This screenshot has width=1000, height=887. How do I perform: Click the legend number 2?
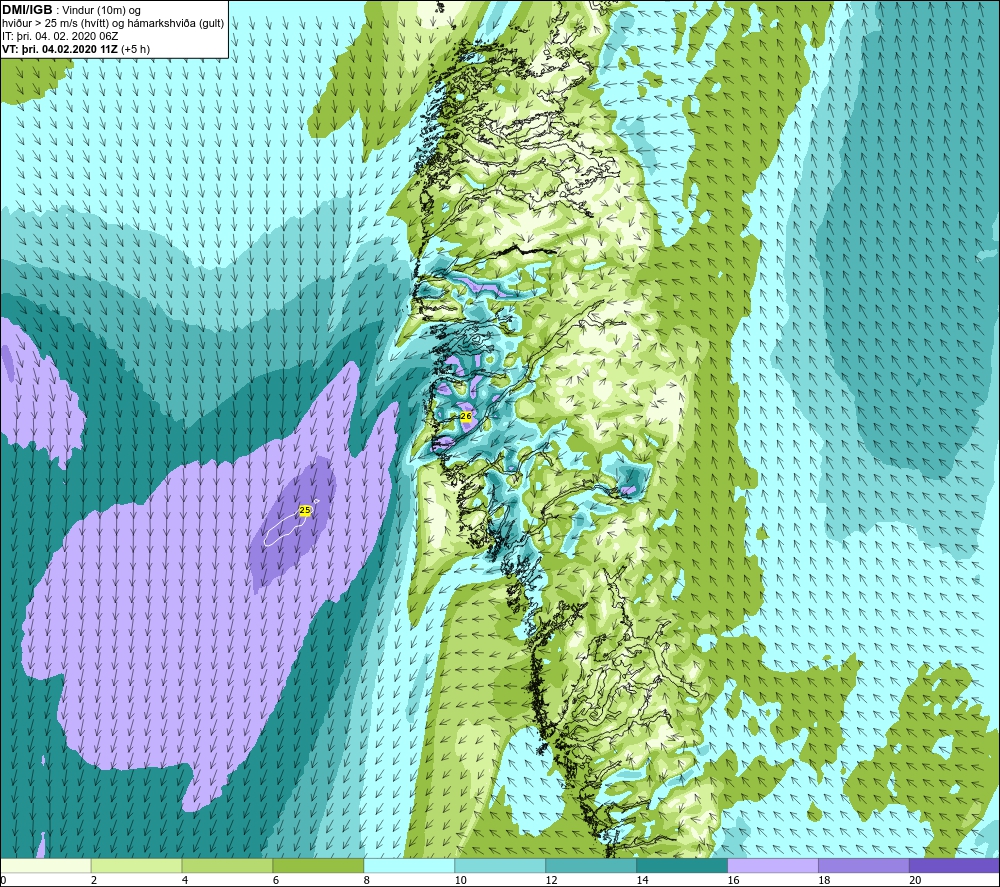pos(94,881)
